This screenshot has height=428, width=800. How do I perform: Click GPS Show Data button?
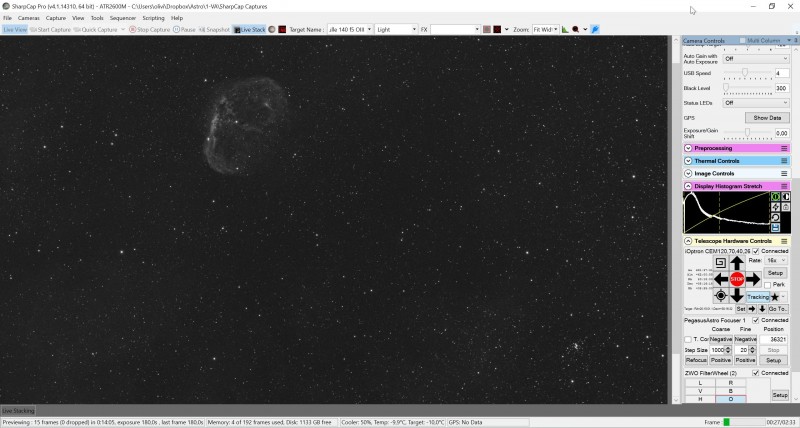point(767,118)
